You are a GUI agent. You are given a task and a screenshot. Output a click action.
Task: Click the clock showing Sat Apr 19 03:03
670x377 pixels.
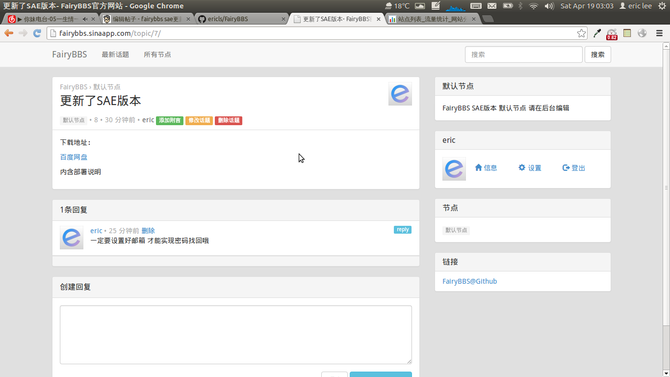click(587, 6)
